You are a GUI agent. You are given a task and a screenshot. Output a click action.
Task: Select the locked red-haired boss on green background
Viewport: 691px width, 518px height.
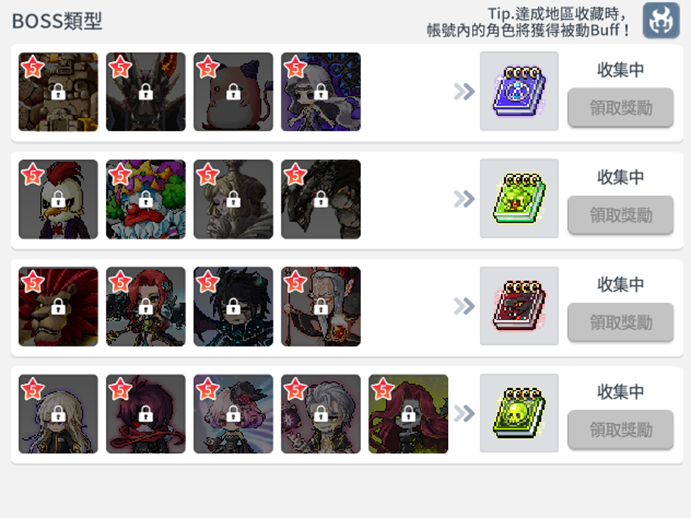coord(408,414)
